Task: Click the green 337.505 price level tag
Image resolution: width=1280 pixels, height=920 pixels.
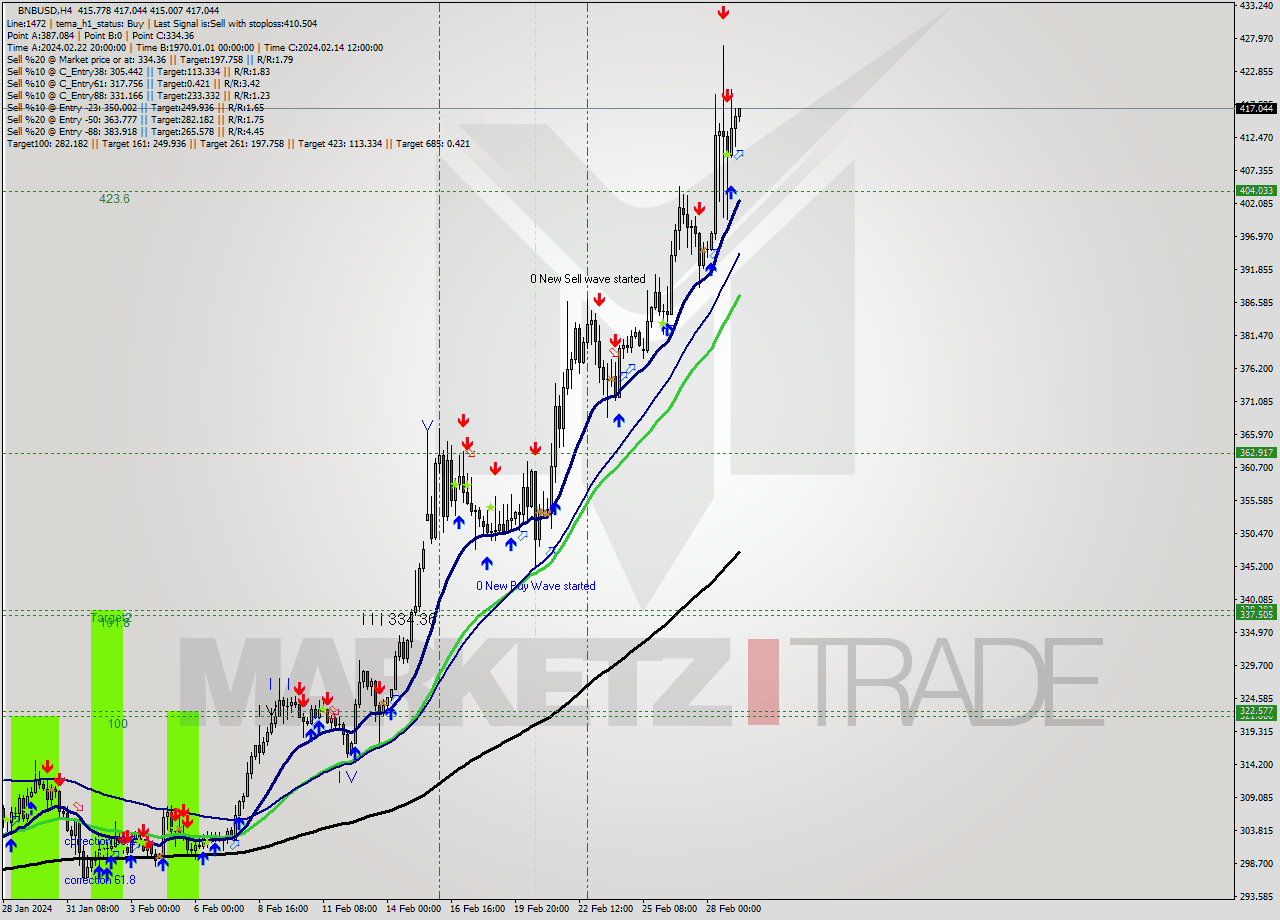Action: tap(1256, 614)
